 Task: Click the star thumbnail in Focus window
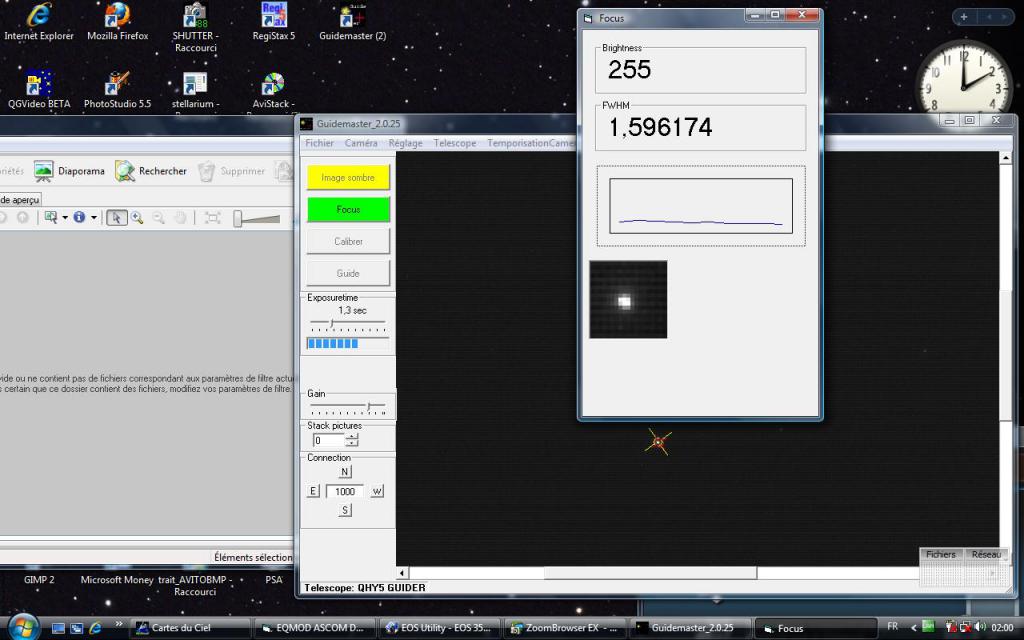pyautogui.click(x=628, y=300)
